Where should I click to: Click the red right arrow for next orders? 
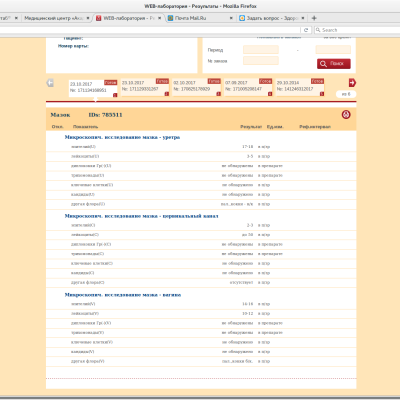pos(352,83)
